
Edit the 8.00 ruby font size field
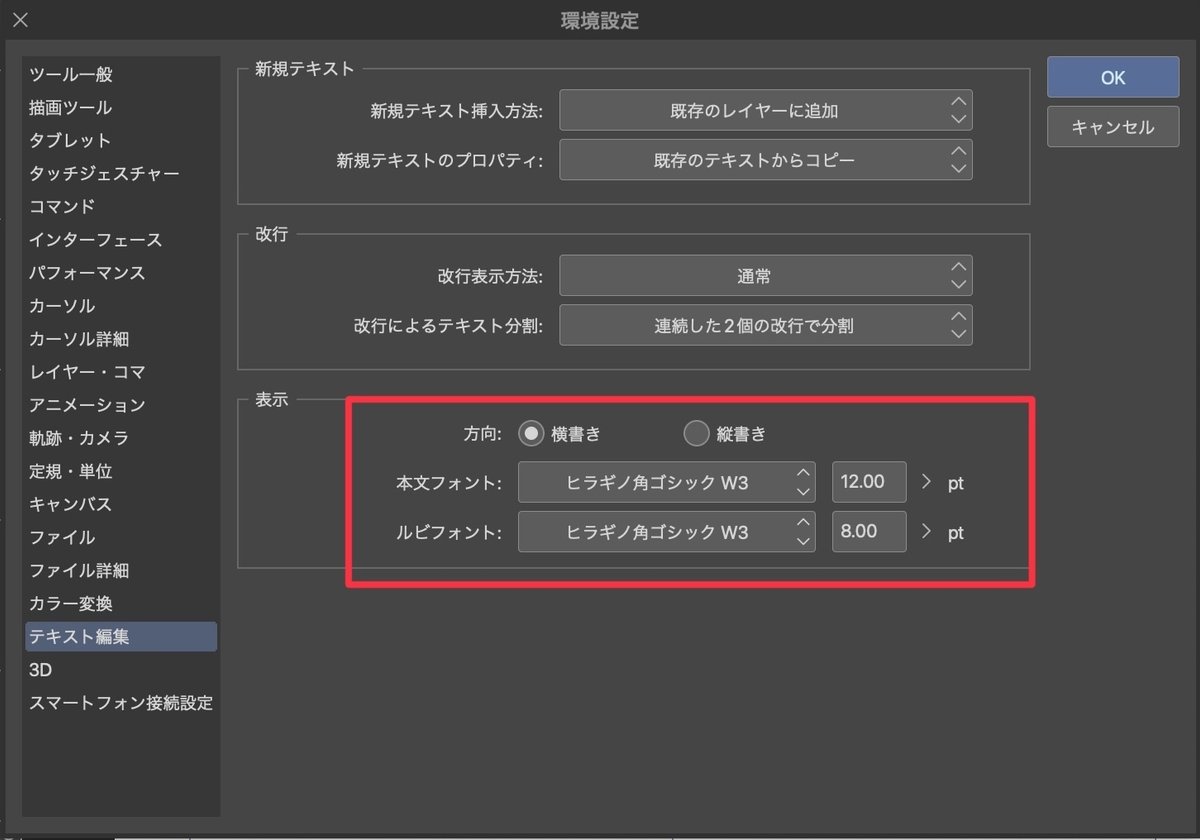coord(868,532)
